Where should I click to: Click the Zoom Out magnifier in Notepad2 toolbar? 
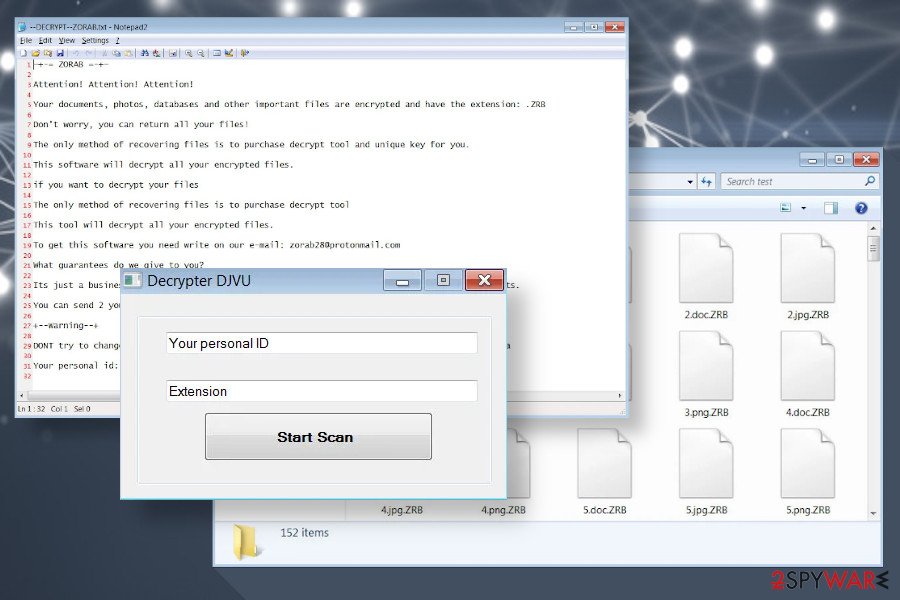(x=201, y=53)
